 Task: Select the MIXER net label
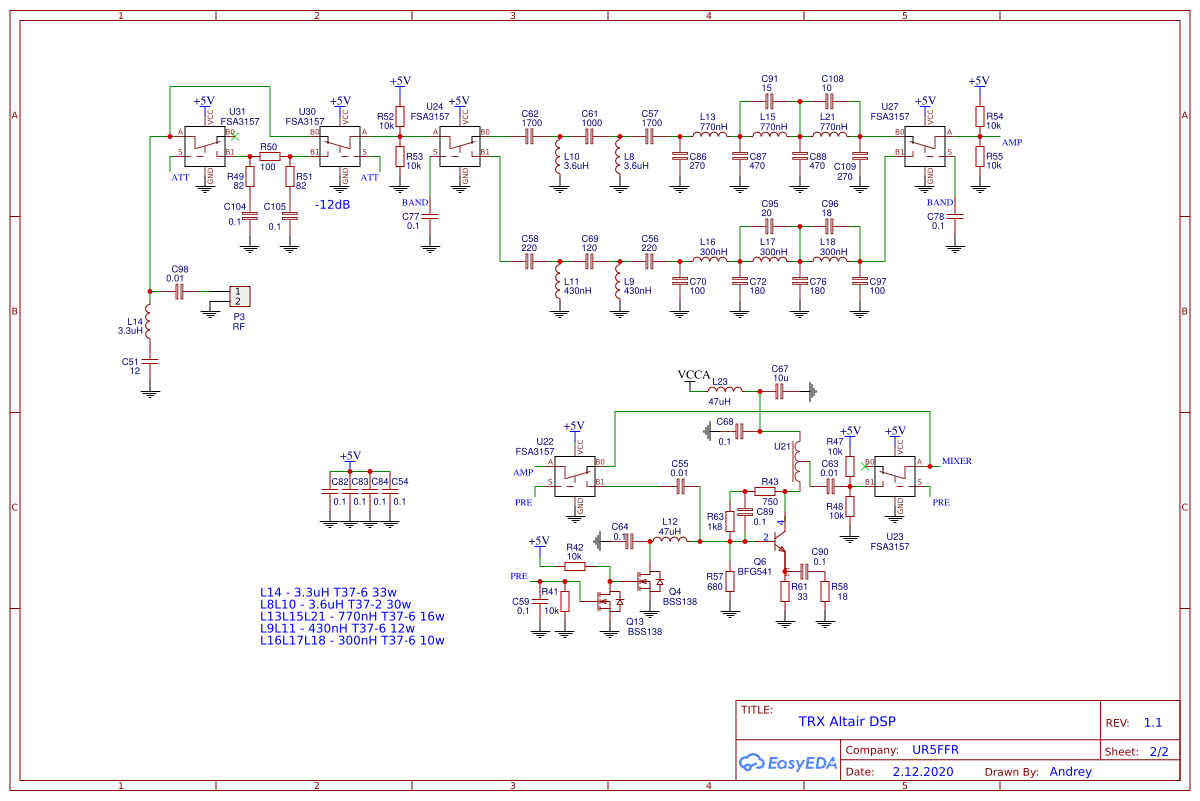[x=957, y=462]
